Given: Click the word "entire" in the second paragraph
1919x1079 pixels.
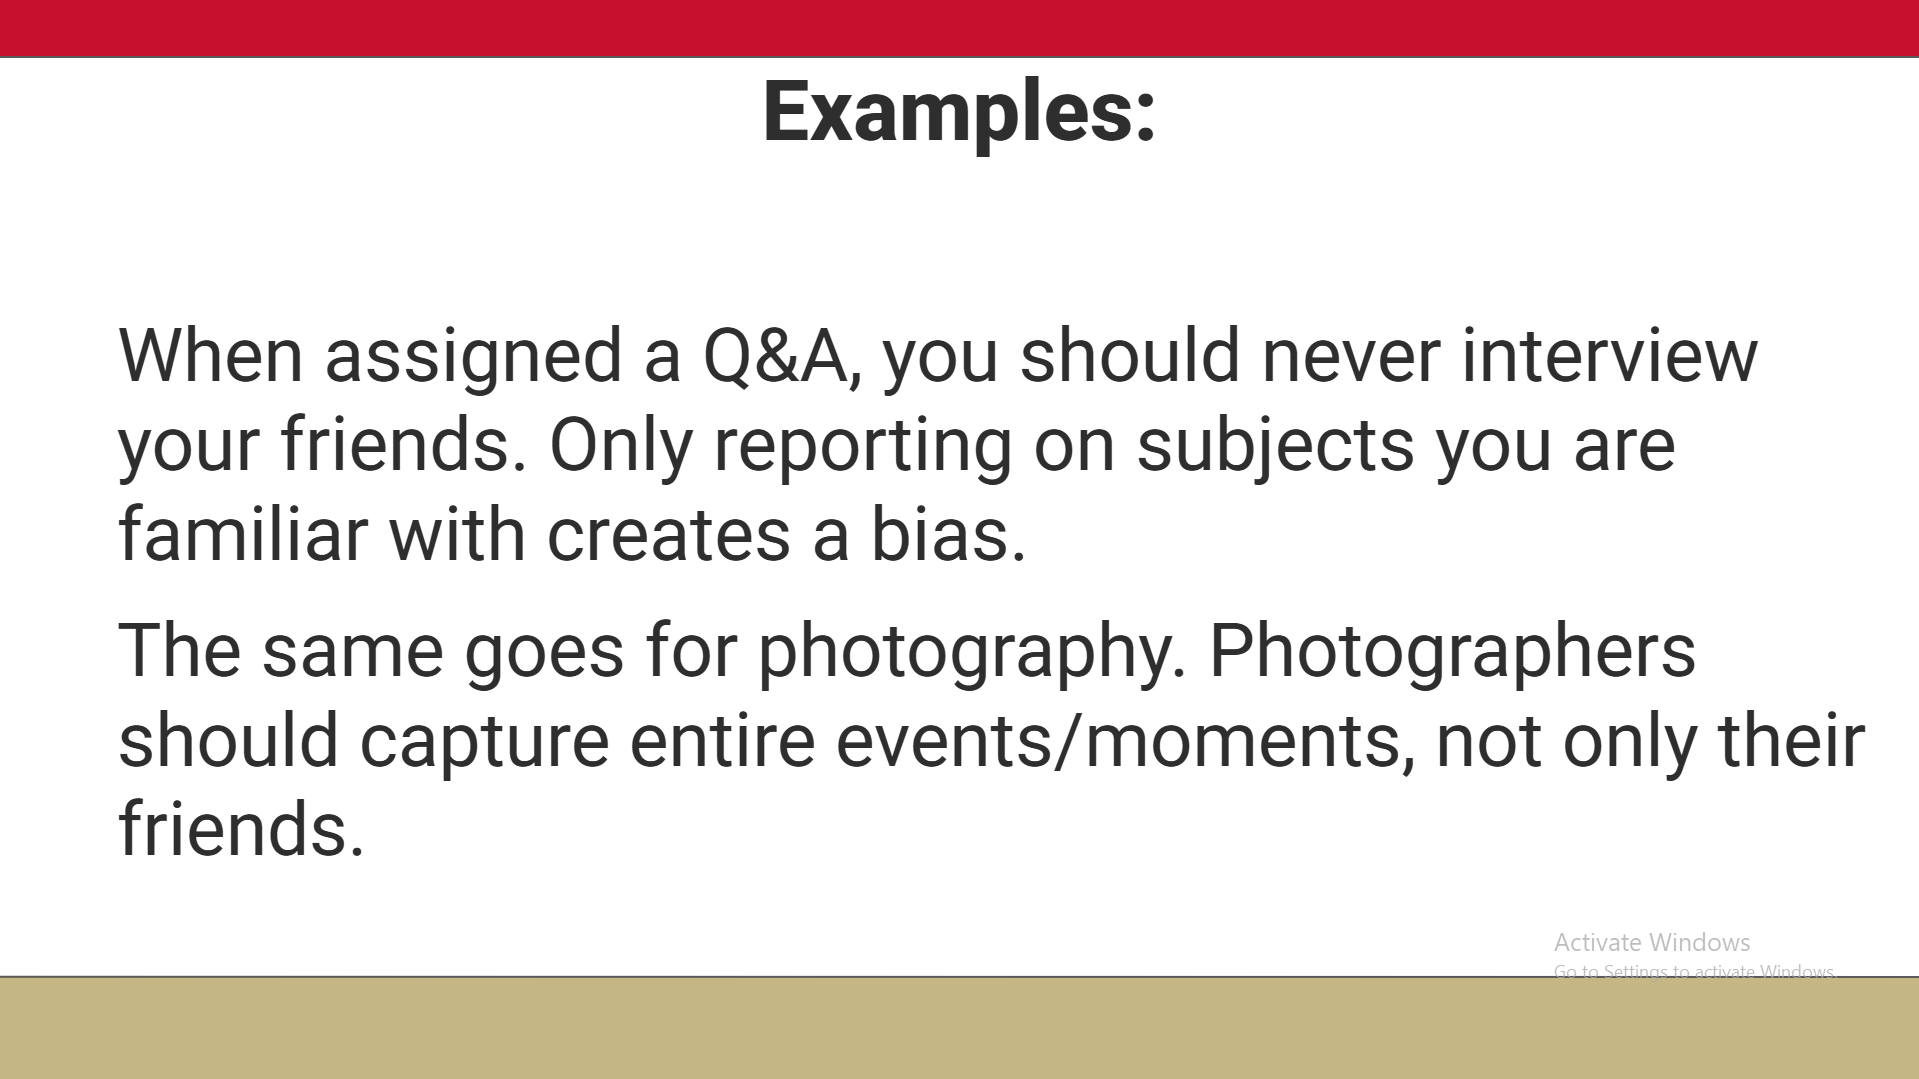Looking at the screenshot, I should (x=722, y=741).
